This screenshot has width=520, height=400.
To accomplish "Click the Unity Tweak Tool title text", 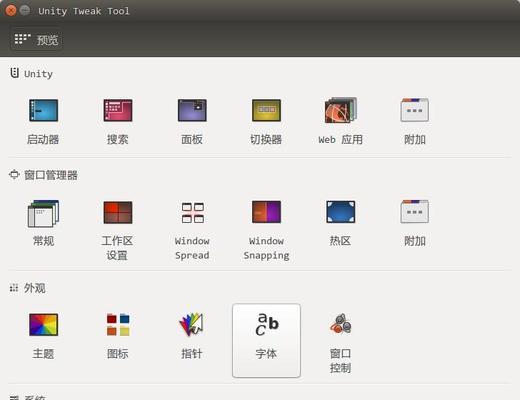I will tap(84, 11).
